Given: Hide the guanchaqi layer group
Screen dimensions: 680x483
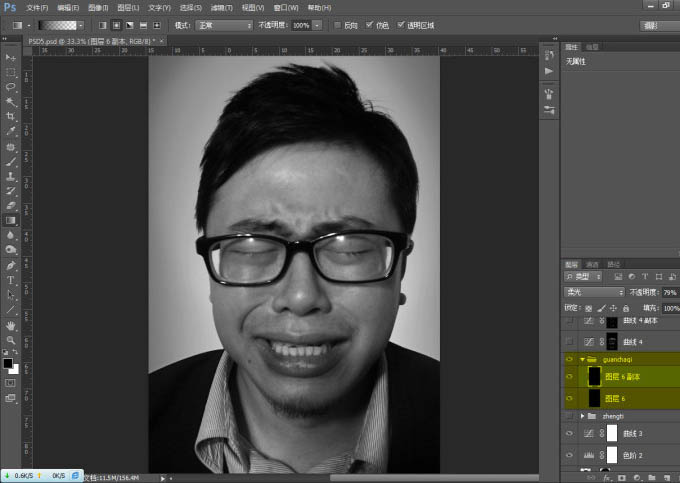Looking at the screenshot, I should pos(570,358).
